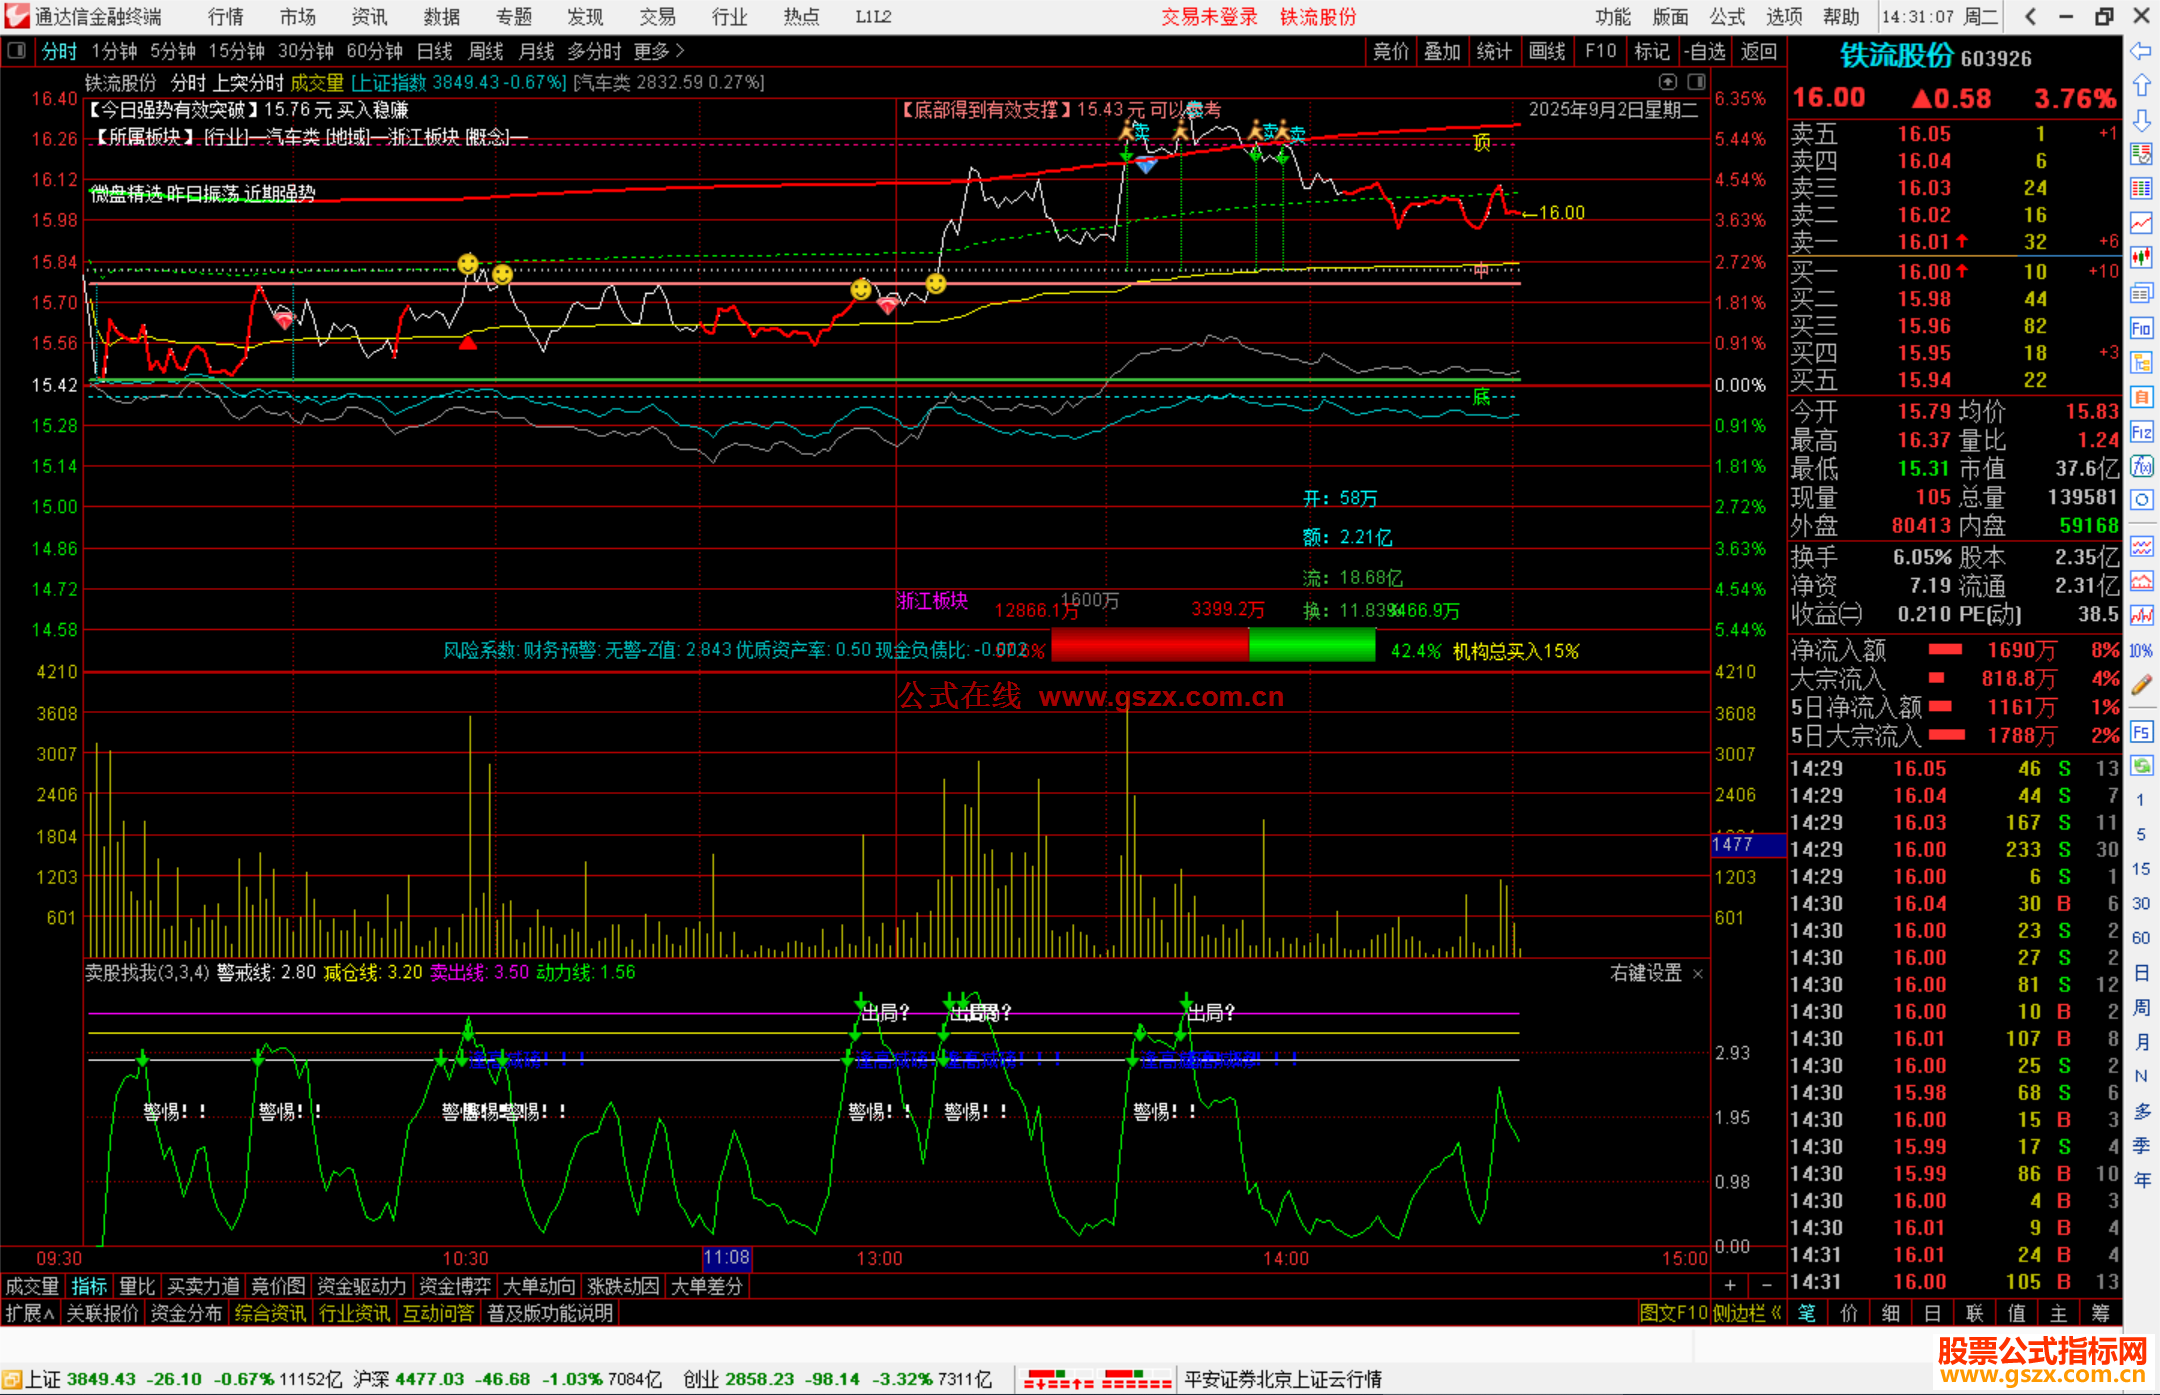This screenshot has height=1395, width=2160.
Task: Switch to the 60分钟 period
Action: point(375,51)
